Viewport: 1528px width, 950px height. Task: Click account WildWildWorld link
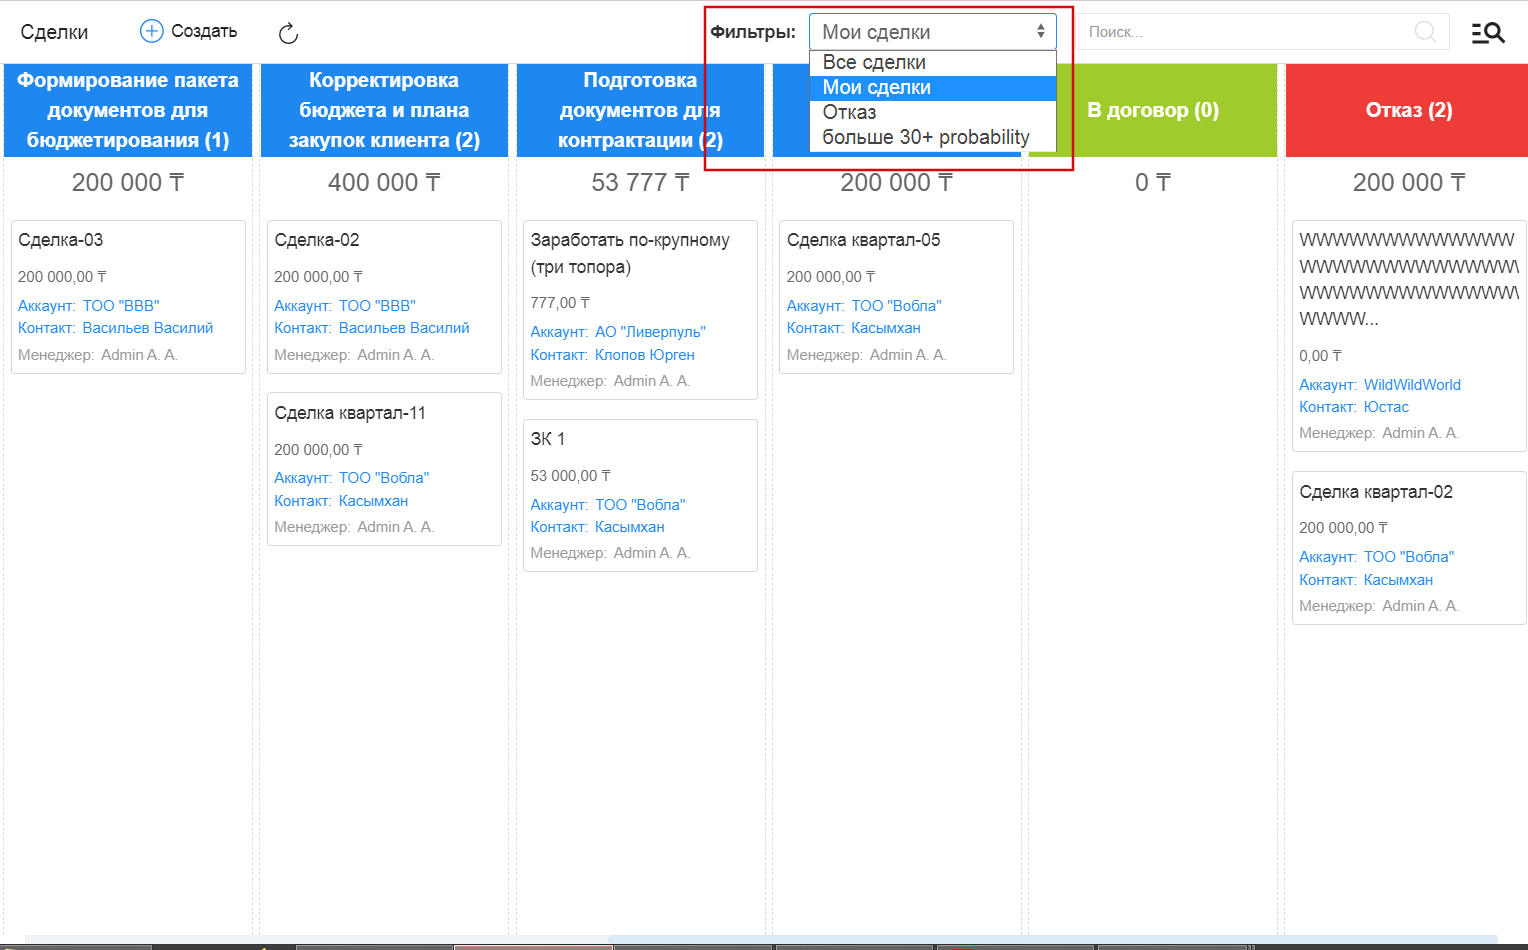pyautogui.click(x=1412, y=385)
